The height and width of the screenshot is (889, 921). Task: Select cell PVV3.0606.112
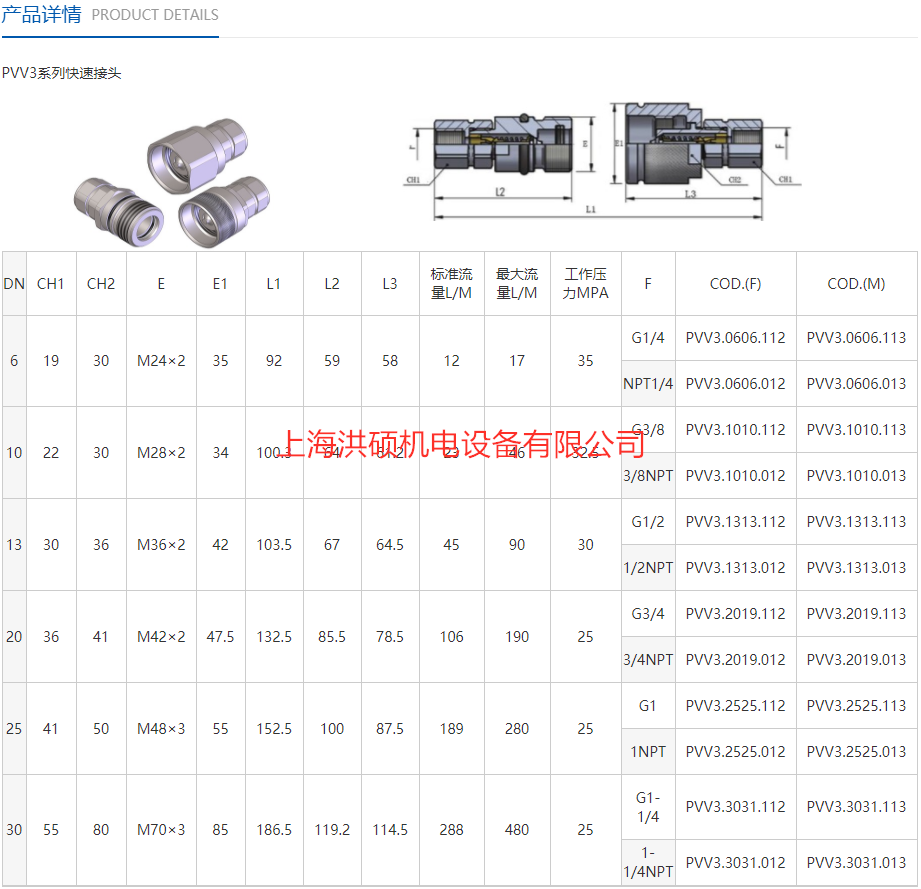(x=735, y=338)
